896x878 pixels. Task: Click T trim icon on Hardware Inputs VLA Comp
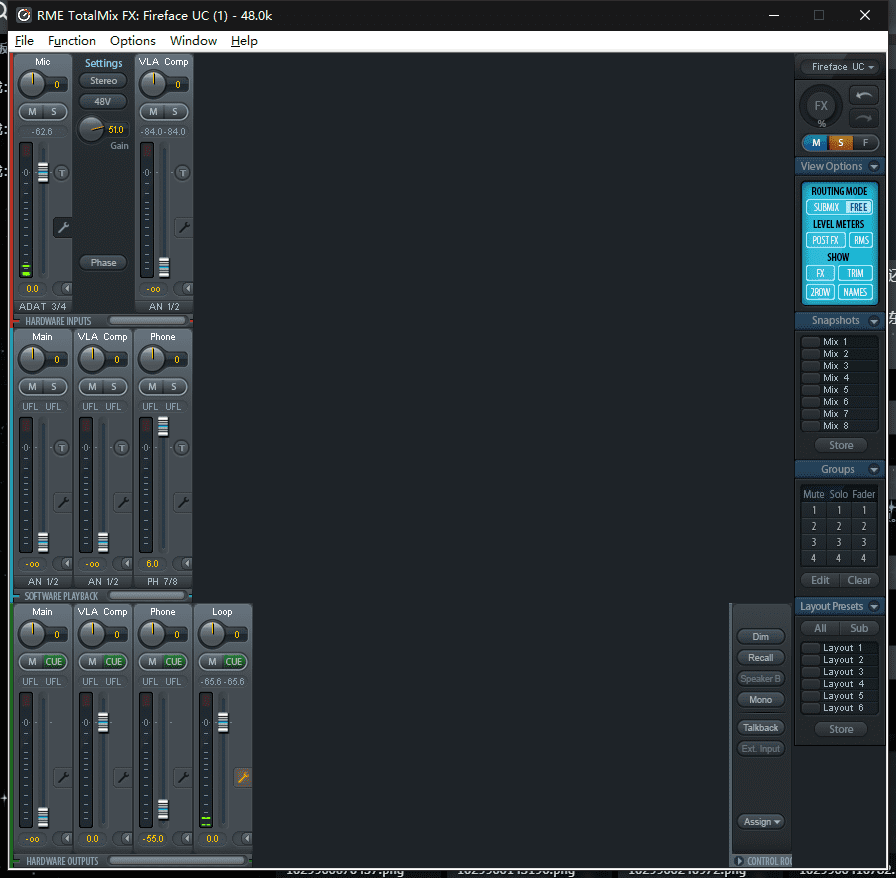click(182, 173)
